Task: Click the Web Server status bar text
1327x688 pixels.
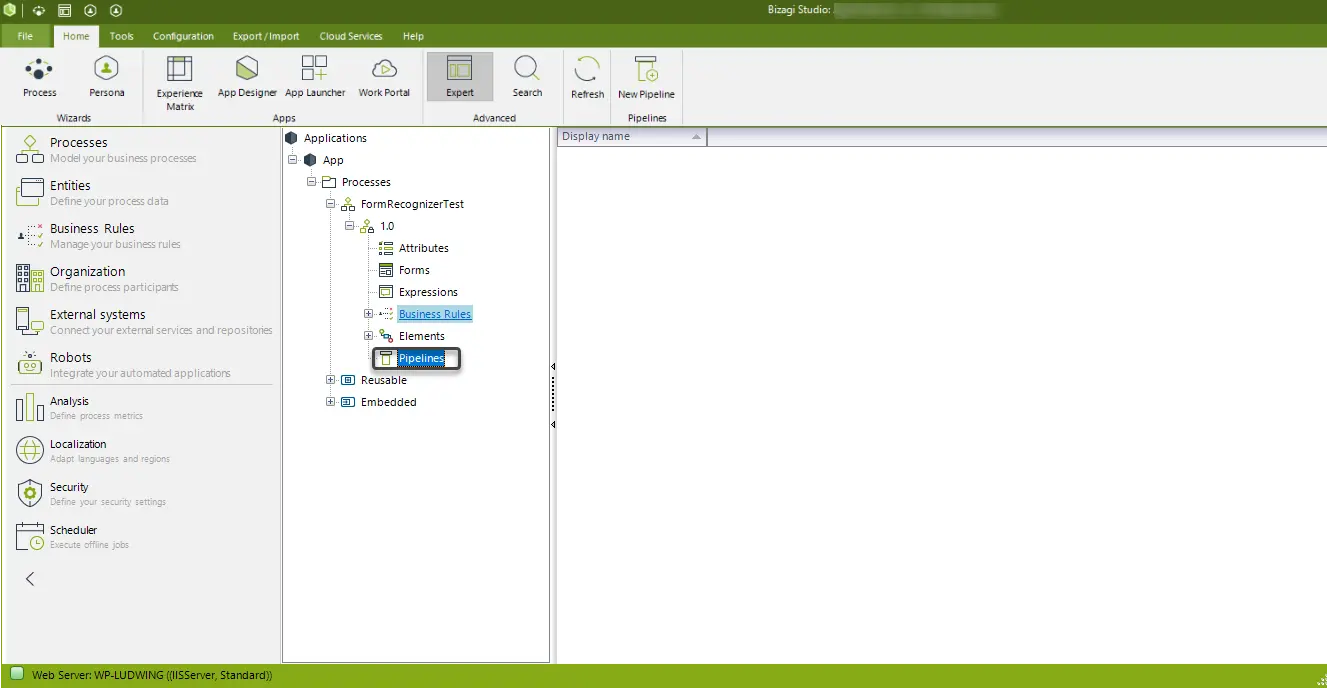Action: point(152,675)
